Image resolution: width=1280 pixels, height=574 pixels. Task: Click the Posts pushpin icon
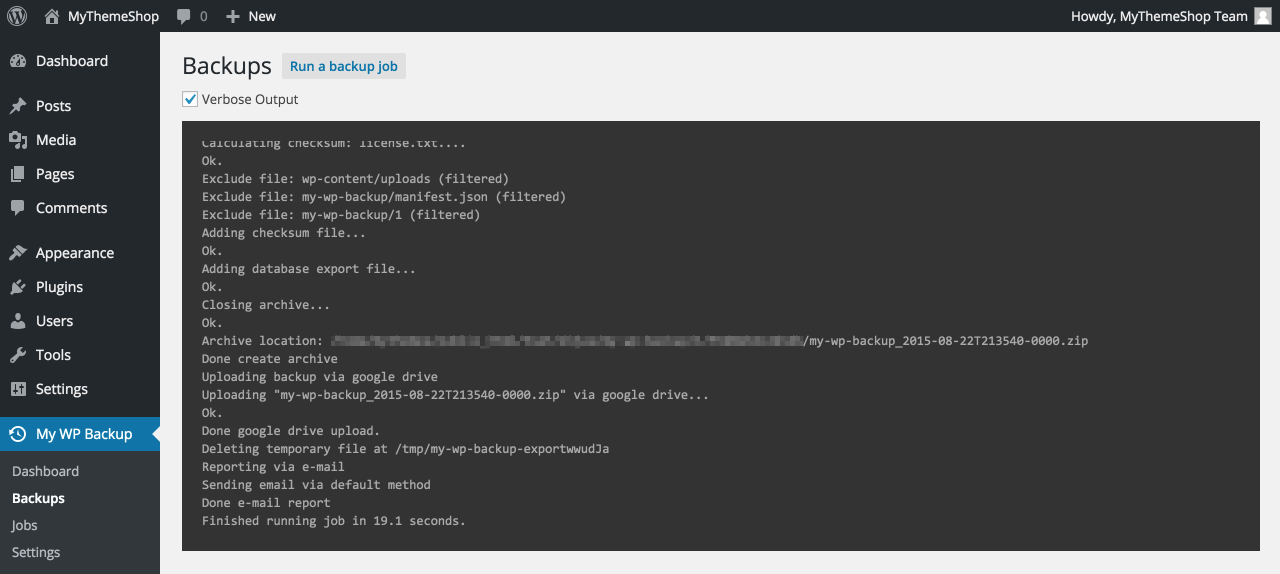(18, 106)
